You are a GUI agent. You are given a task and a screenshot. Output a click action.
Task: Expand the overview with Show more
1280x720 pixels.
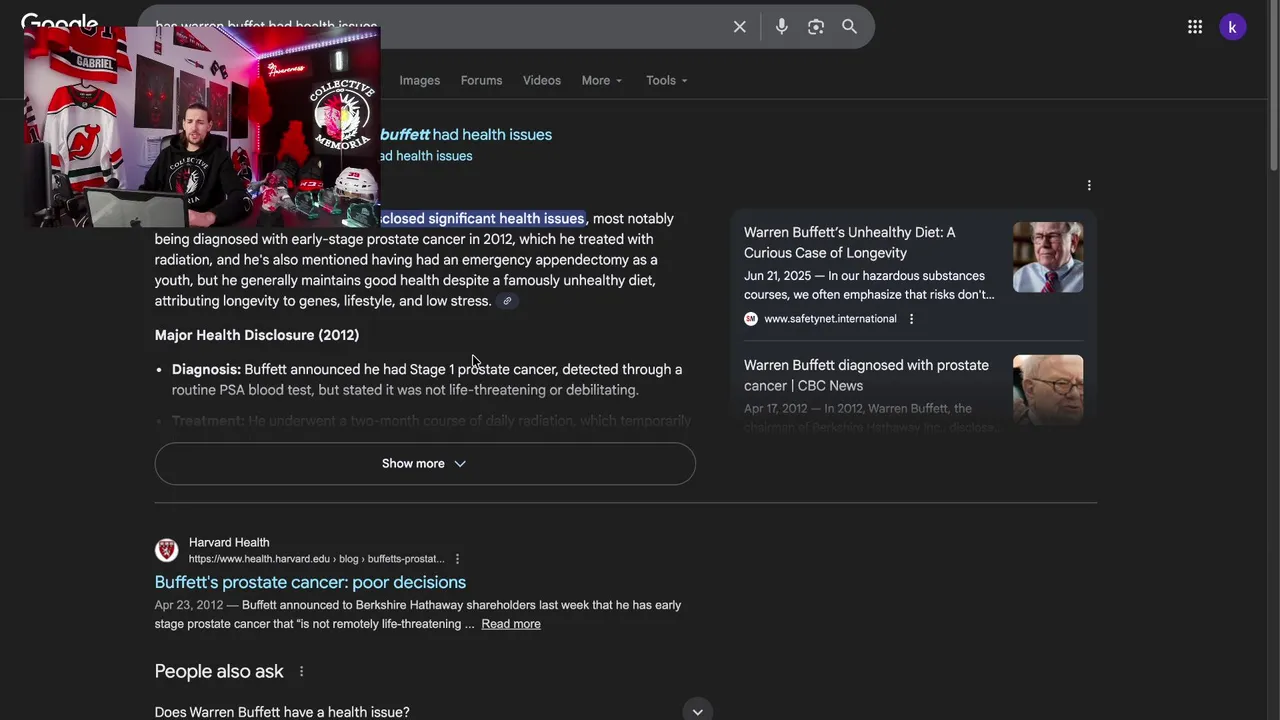point(425,464)
